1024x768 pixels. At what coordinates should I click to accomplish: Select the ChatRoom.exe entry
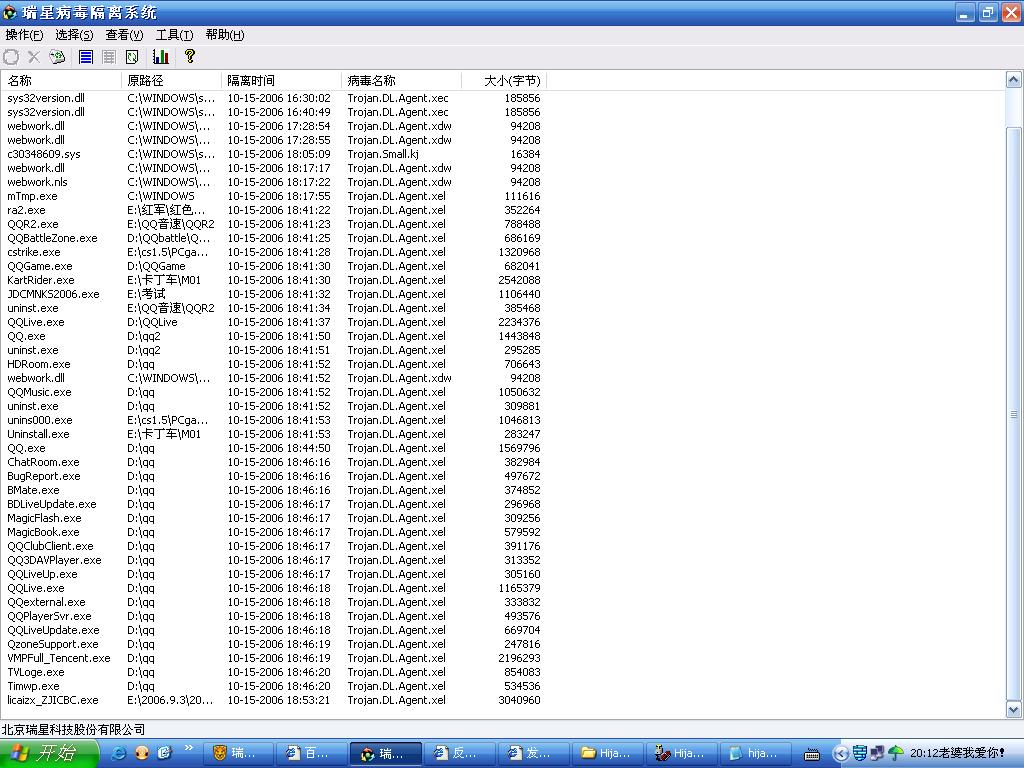click(x=274, y=462)
